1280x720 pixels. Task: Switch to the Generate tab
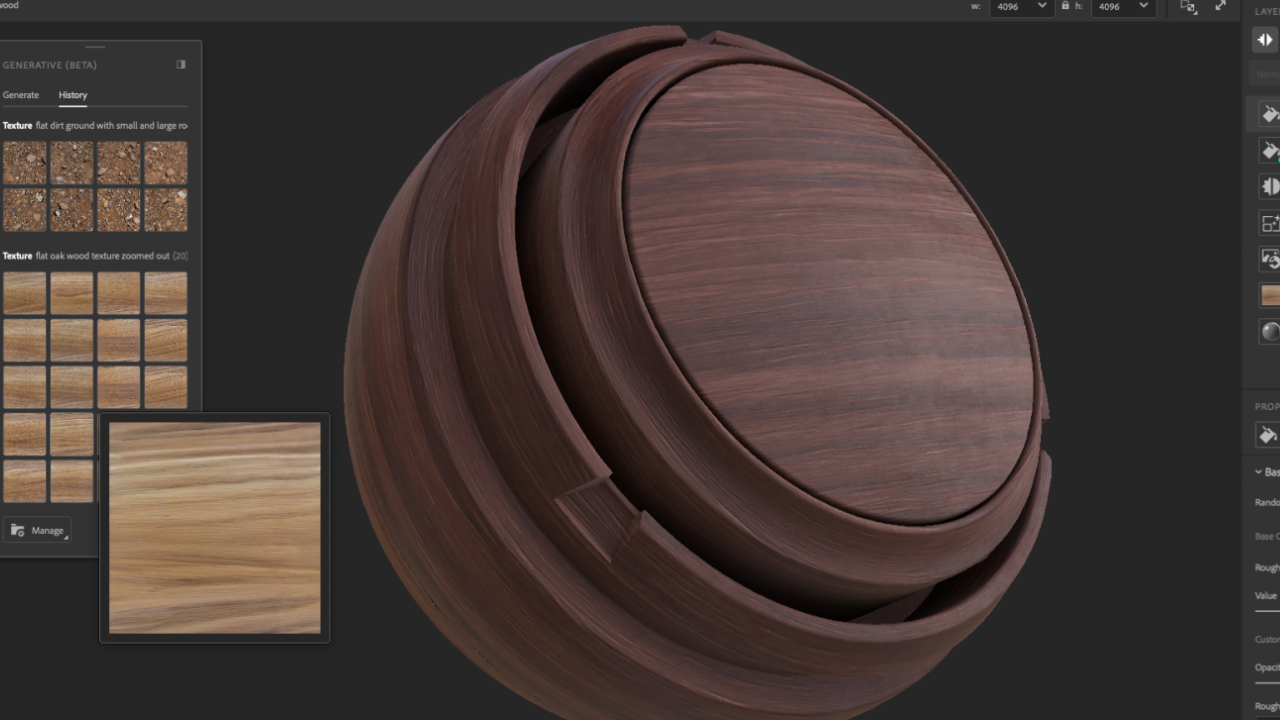[21, 94]
